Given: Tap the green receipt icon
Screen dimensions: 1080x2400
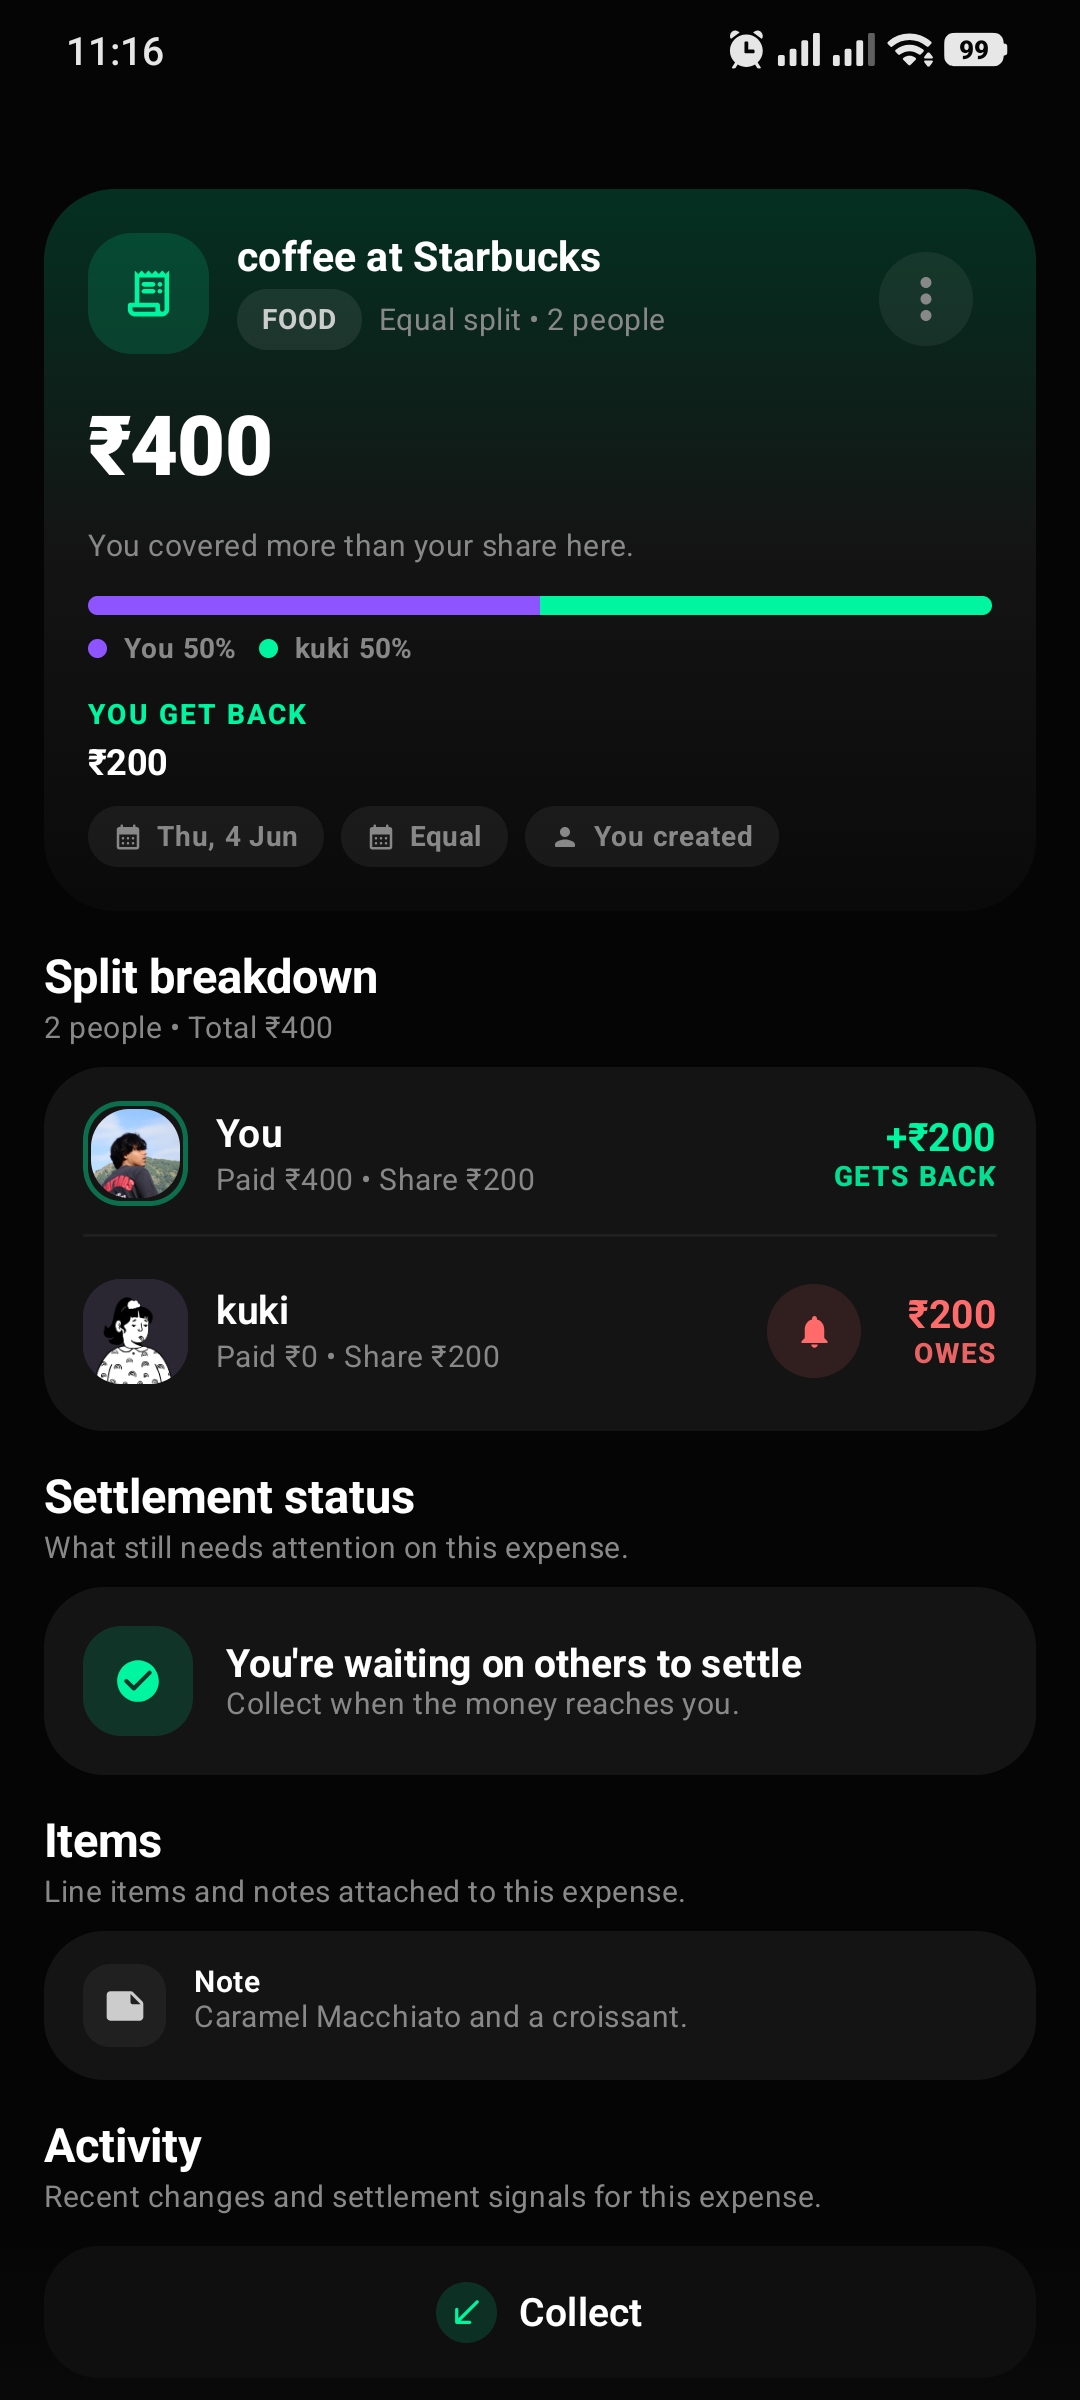Looking at the screenshot, I should (148, 294).
